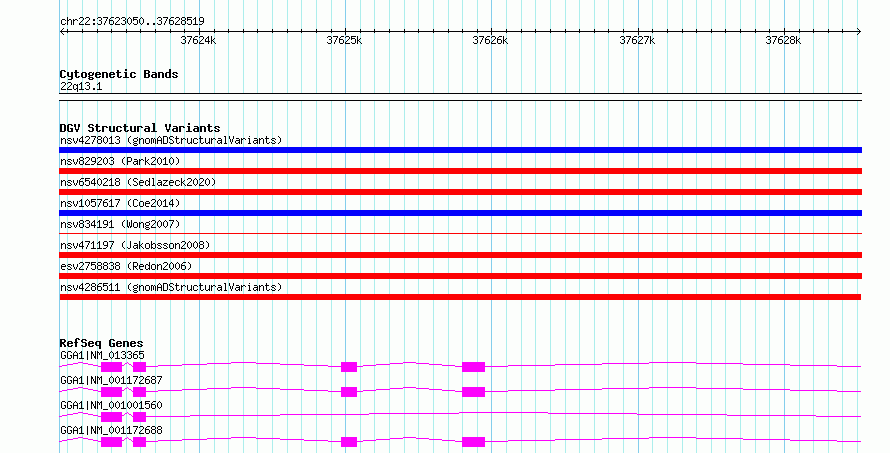
Task: Click the nsv4286511 (gnomADStructuralVariants) label
Action: (x=171, y=287)
